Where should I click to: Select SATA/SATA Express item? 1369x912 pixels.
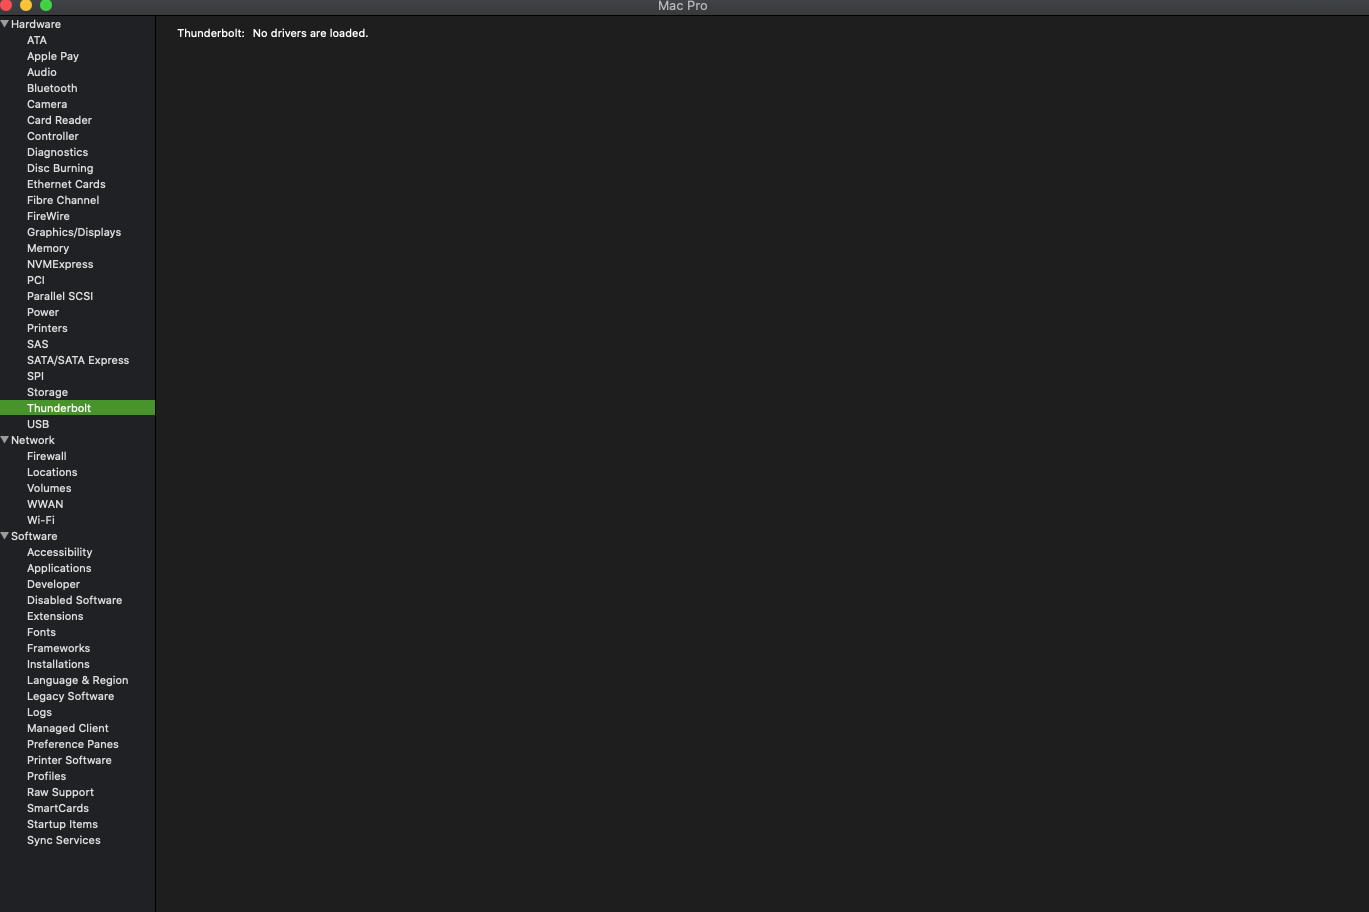point(78,360)
